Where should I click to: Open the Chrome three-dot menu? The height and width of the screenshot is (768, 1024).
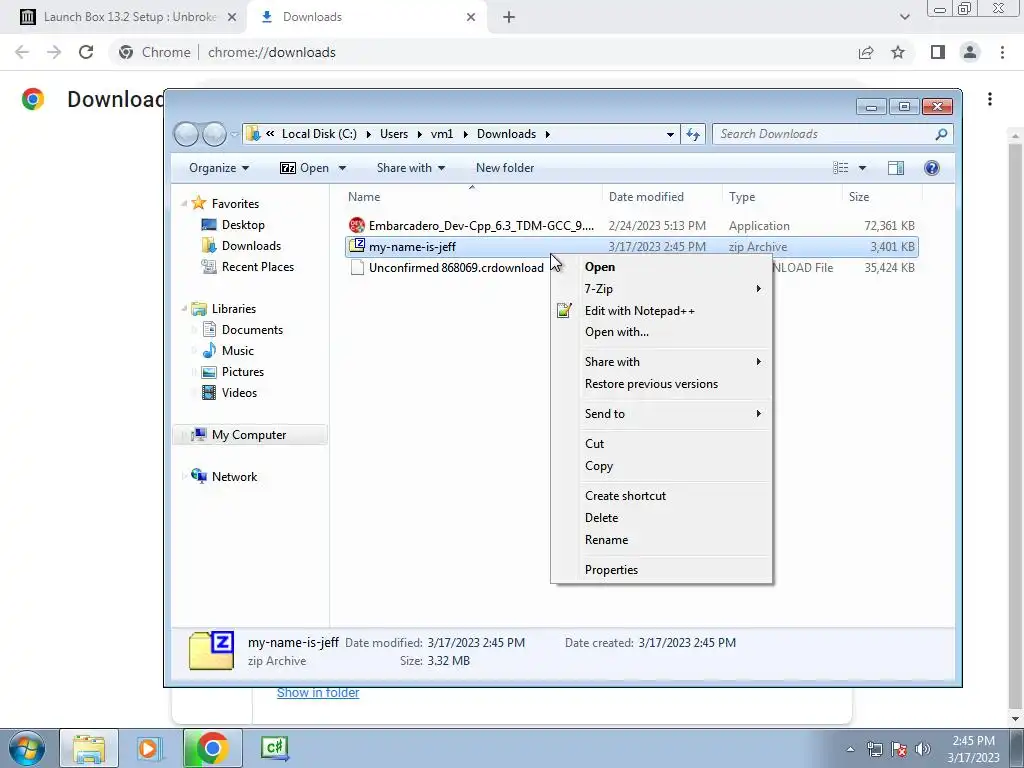coord(1002,52)
